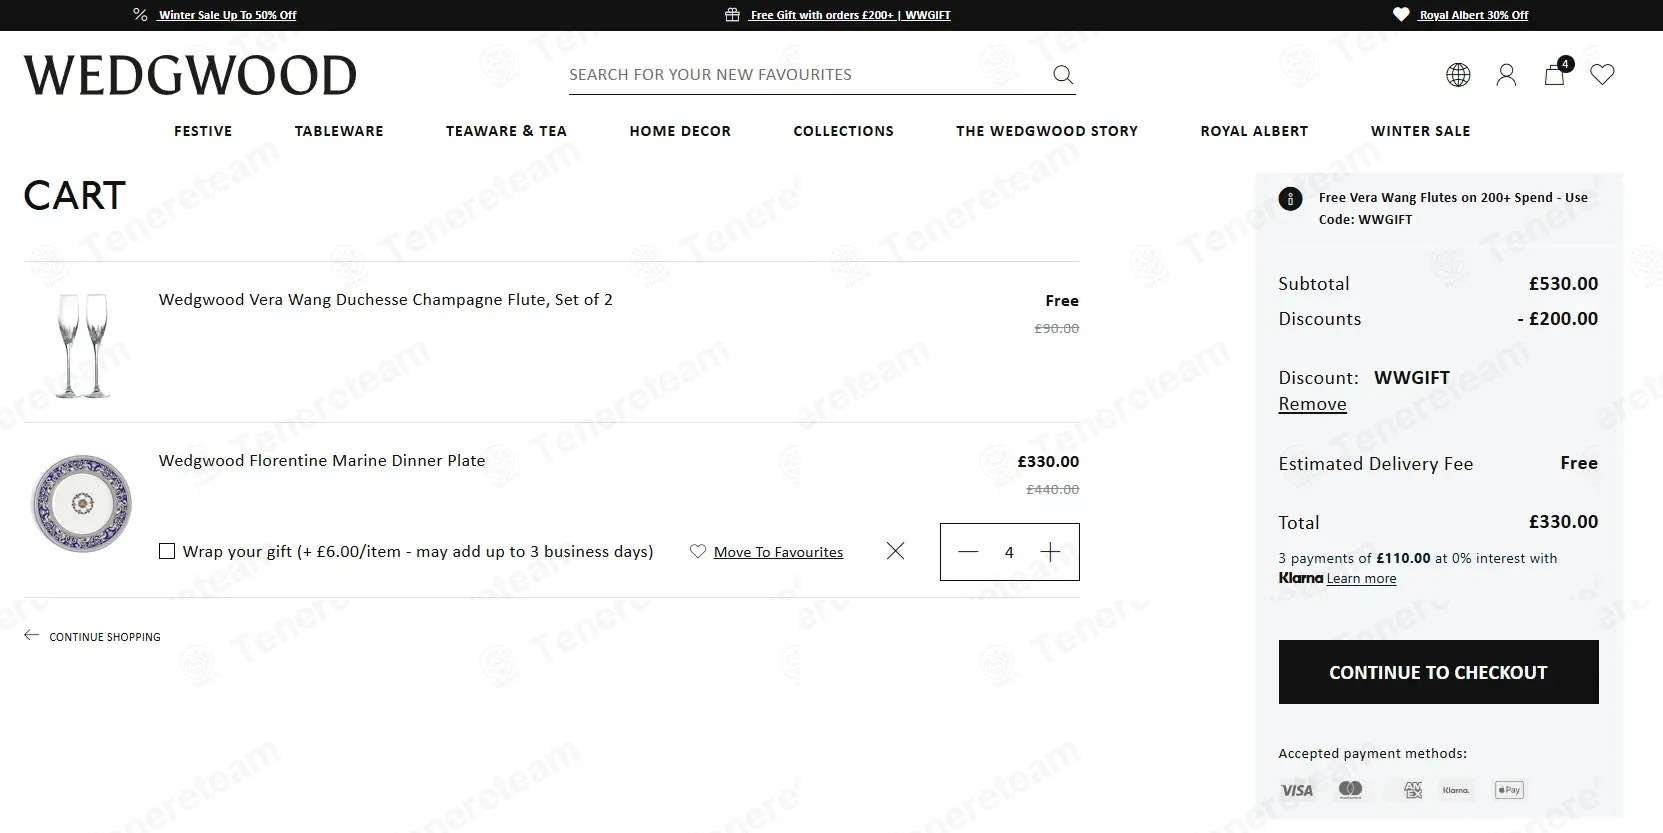Click the search magnifier icon
Viewport: 1663px width, 833px height.
click(1063, 75)
